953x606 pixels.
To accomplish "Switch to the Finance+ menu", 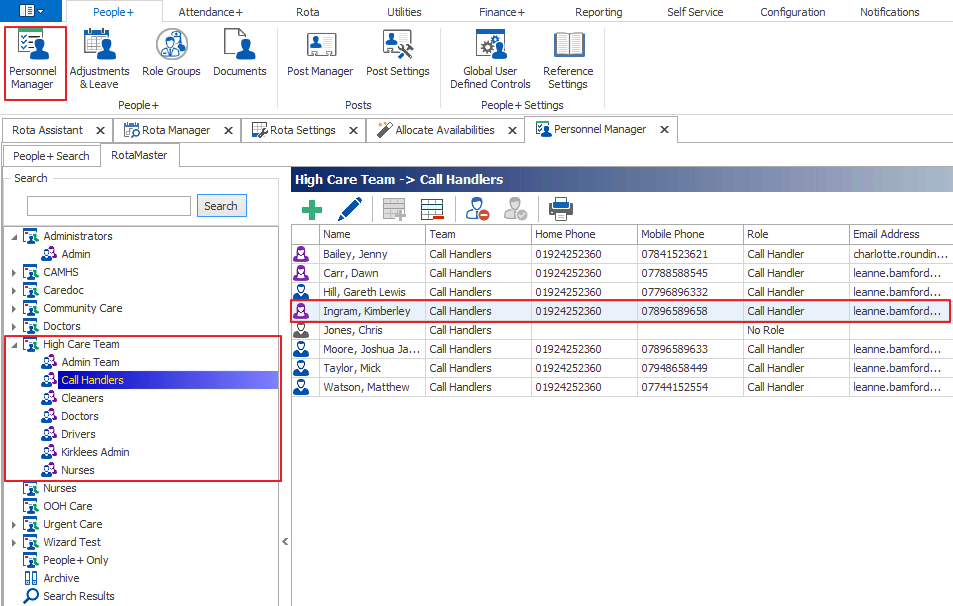I will click(501, 11).
